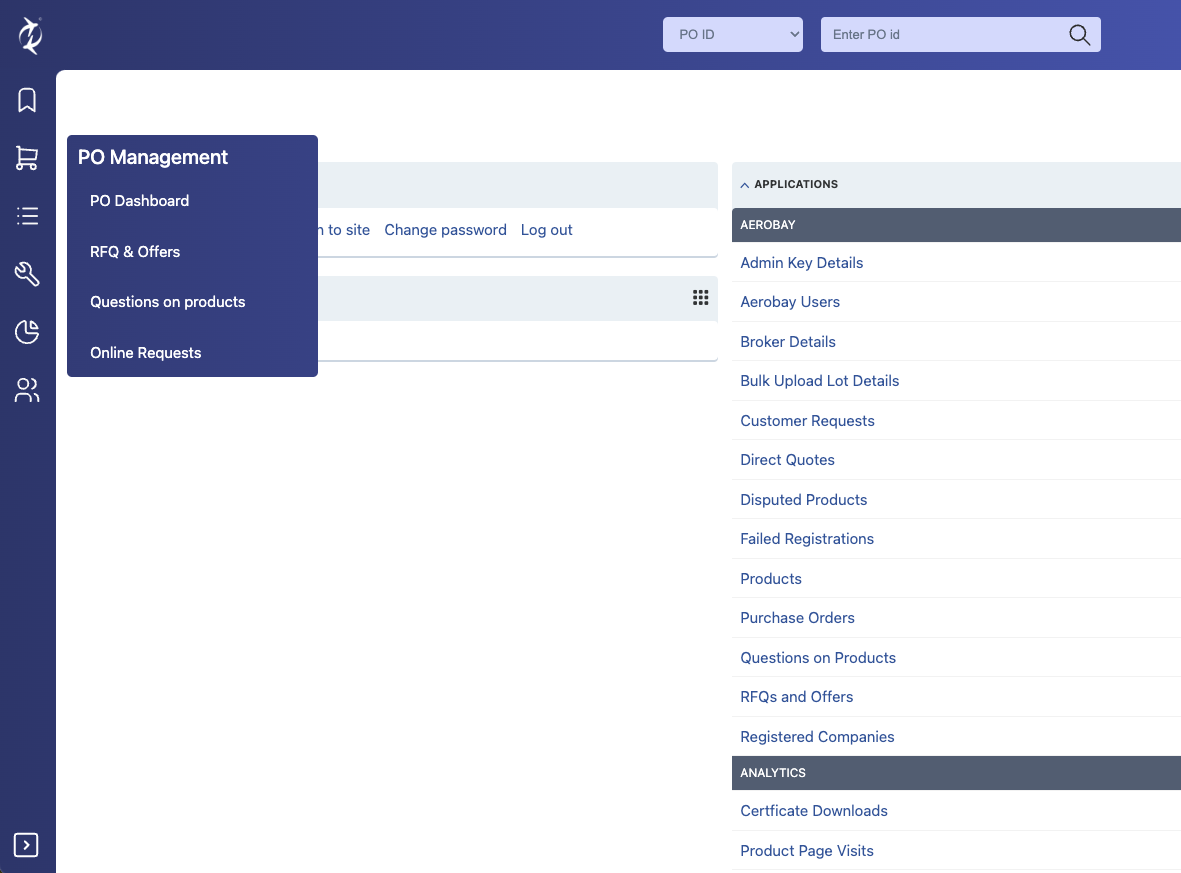Open the pie chart analytics icon
Viewport: 1181px width, 873px height.
pos(26,332)
